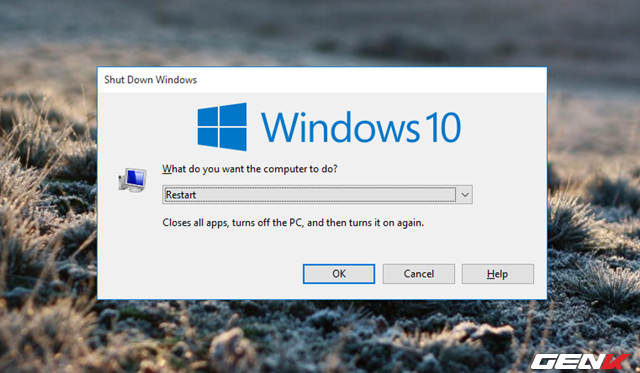The height and width of the screenshot is (373, 640).
Task: Confirm restart with the OK button
Action: (339, 274)
